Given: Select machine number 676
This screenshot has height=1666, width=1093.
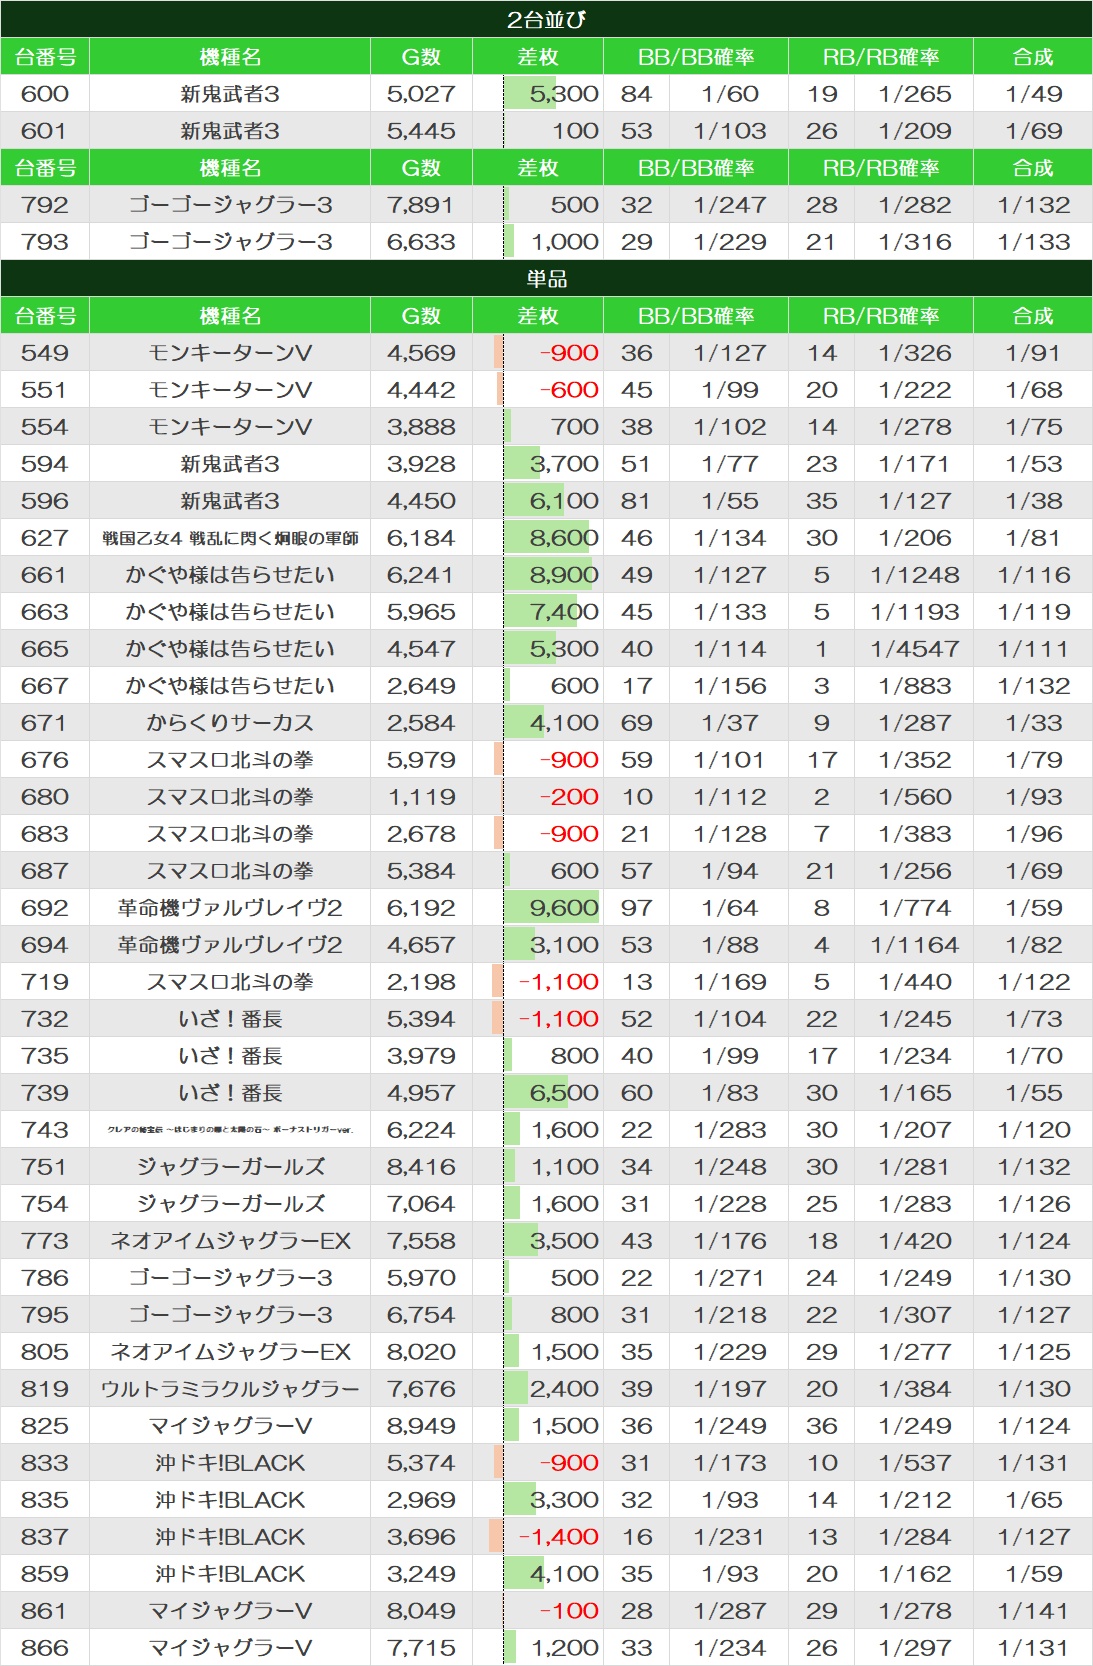Looking at the screenshot, I should click(x=45, y=760).
